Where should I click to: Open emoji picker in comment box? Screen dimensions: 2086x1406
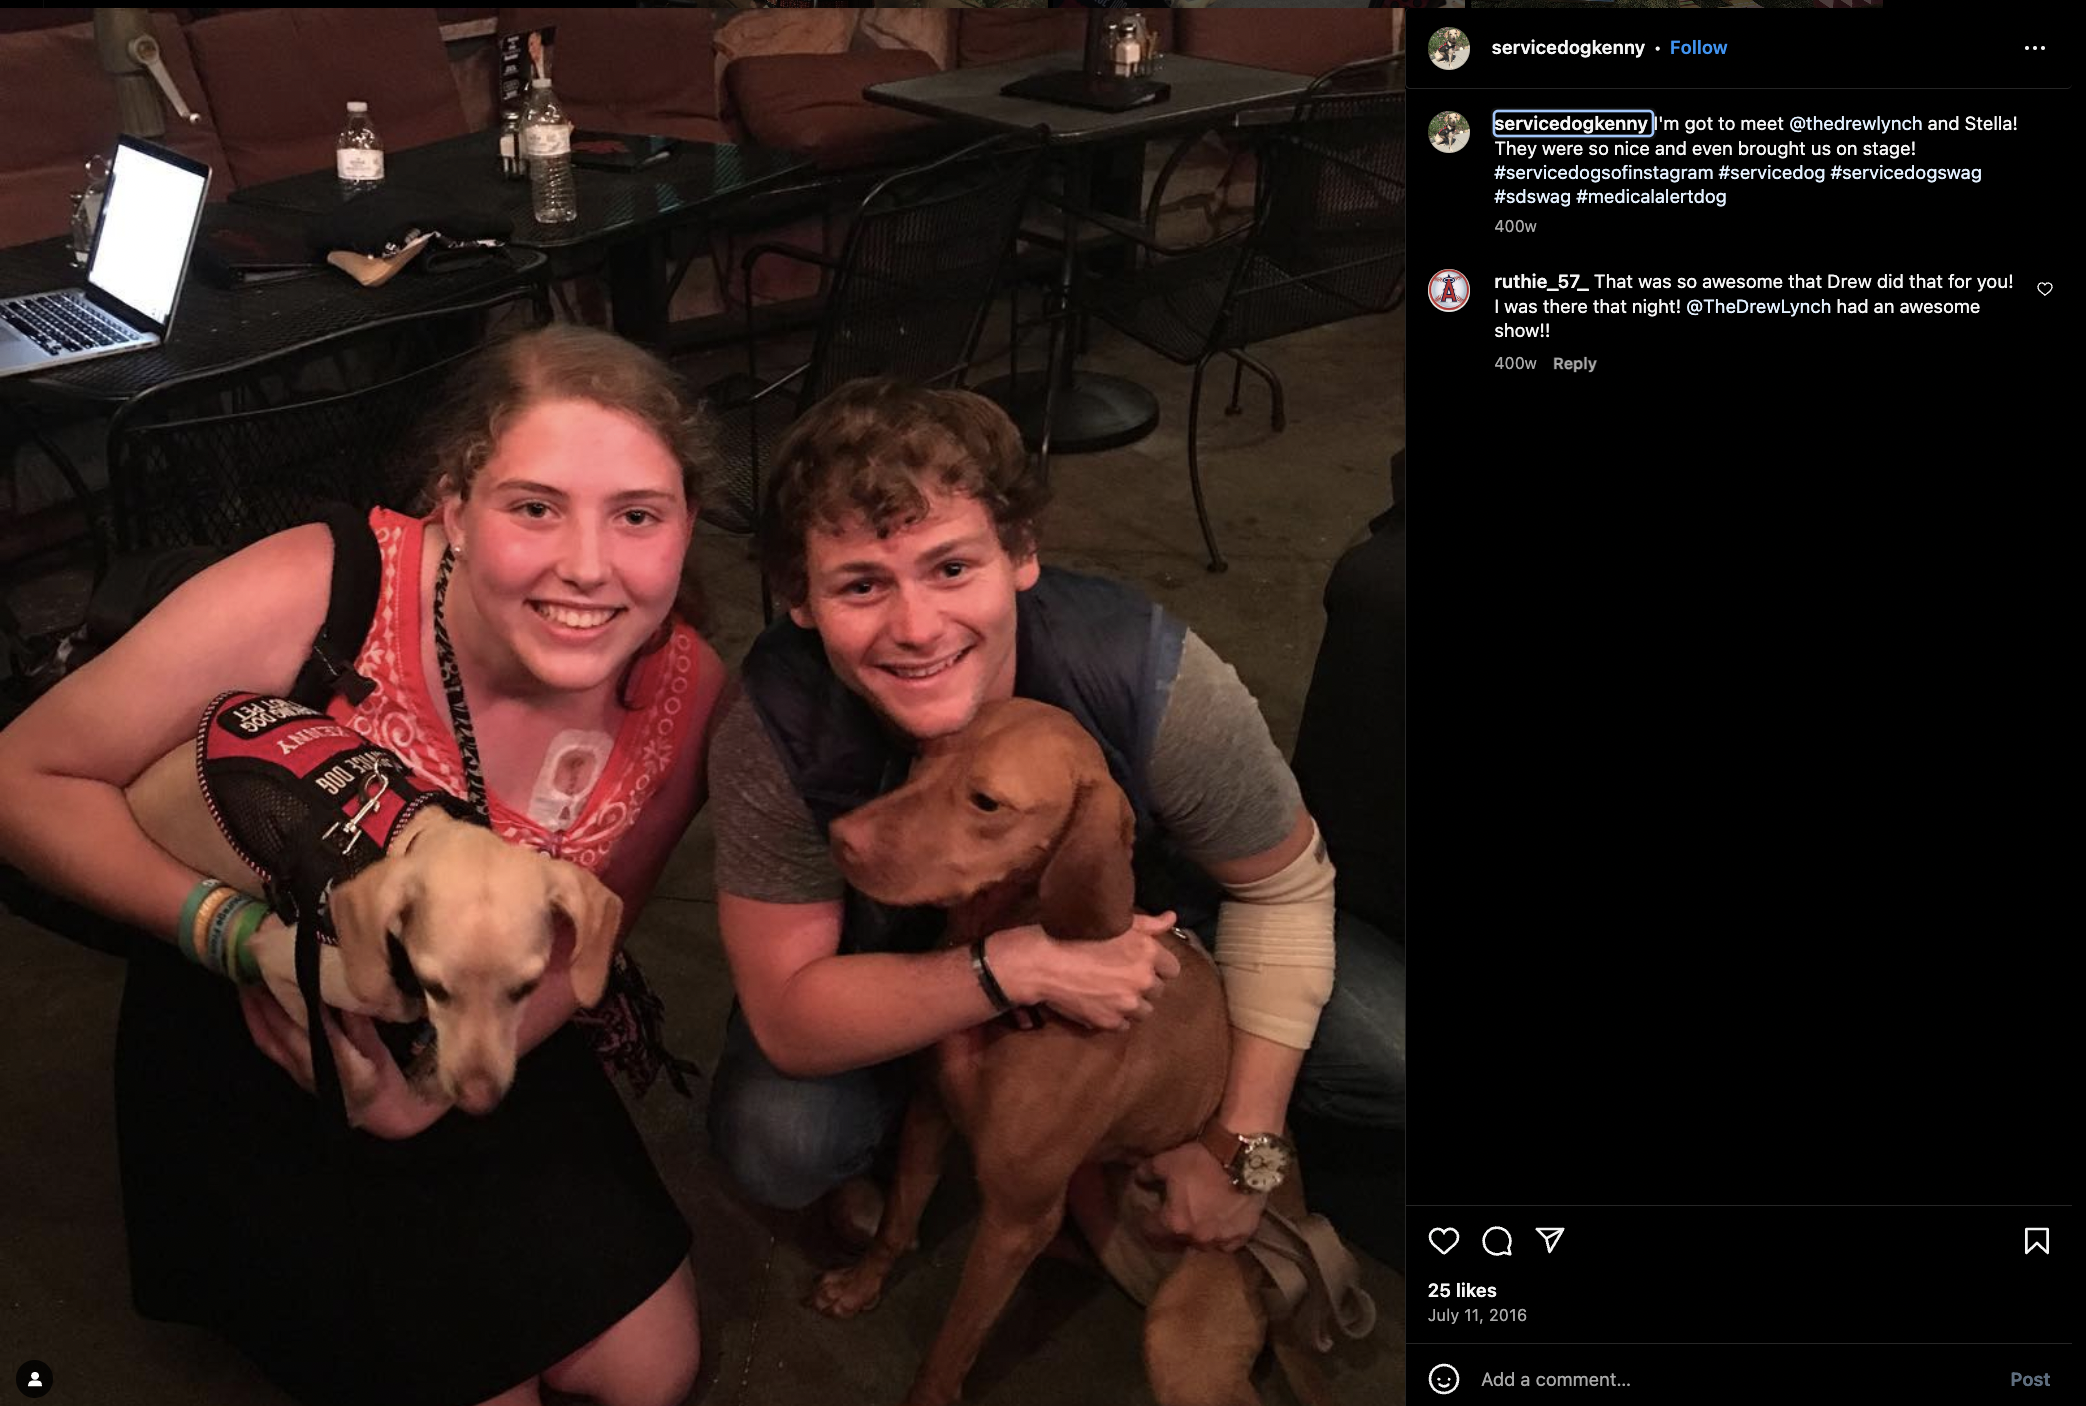(x=1443, y=1379)
